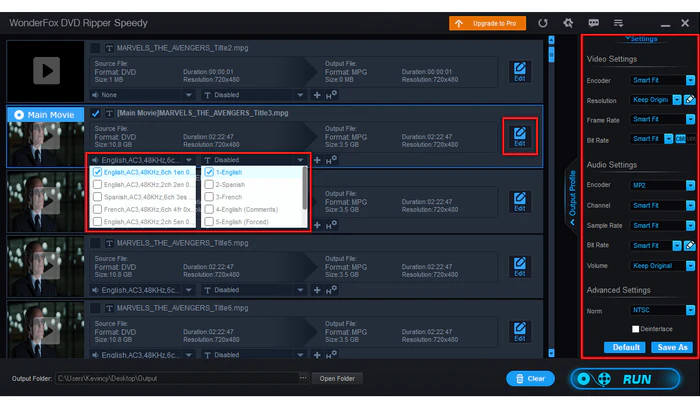Click Edit icon for Title2.mpg
This screenshot has width=700, height=407.
pos(520,71)
